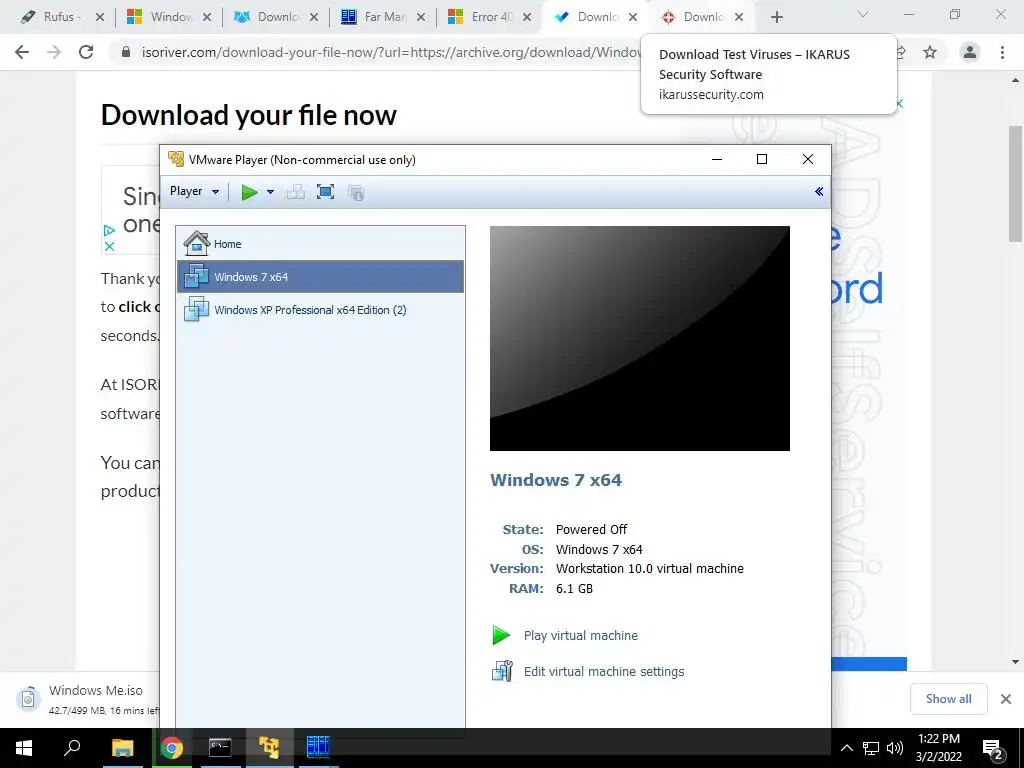Click Play virtual machine link
The height and width of the screenshot is (768, 1024).
[581, 635]
